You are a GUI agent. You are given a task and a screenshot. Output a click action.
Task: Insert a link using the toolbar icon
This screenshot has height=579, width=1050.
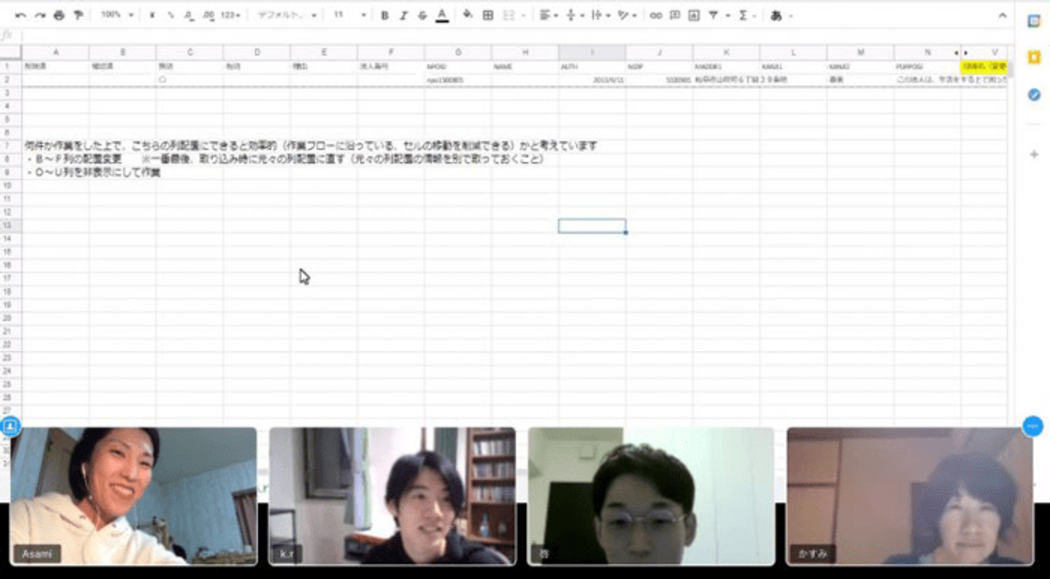click(x=656, y=16)
